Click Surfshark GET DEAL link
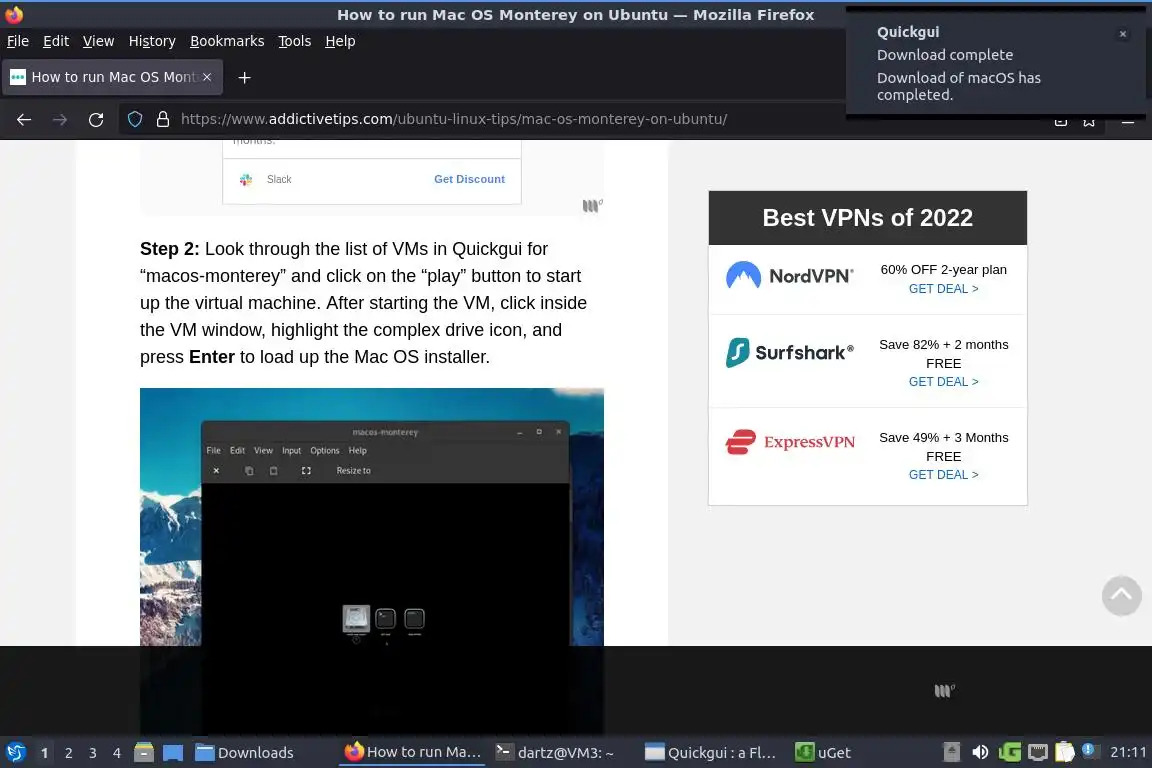 point(943,381)
